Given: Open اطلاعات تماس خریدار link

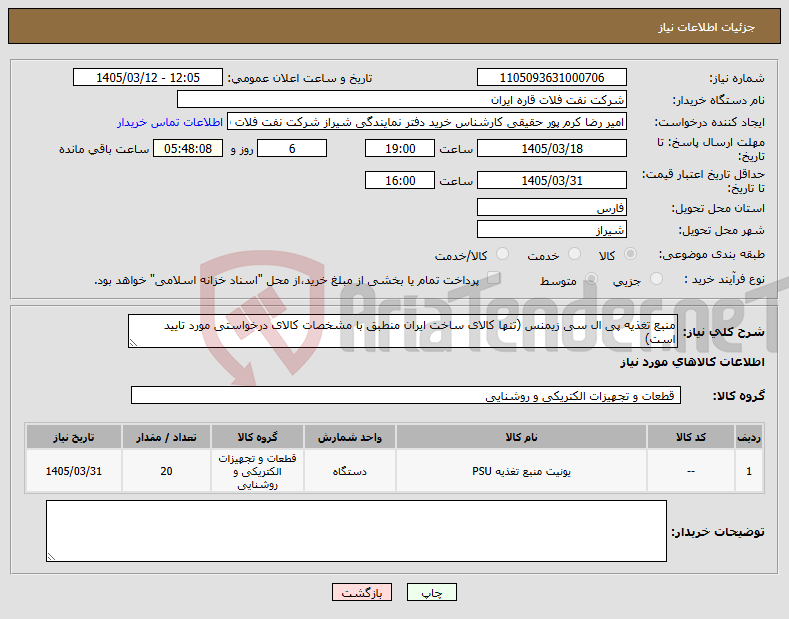Looking at the screenshot, I should [x=170, y=122].
